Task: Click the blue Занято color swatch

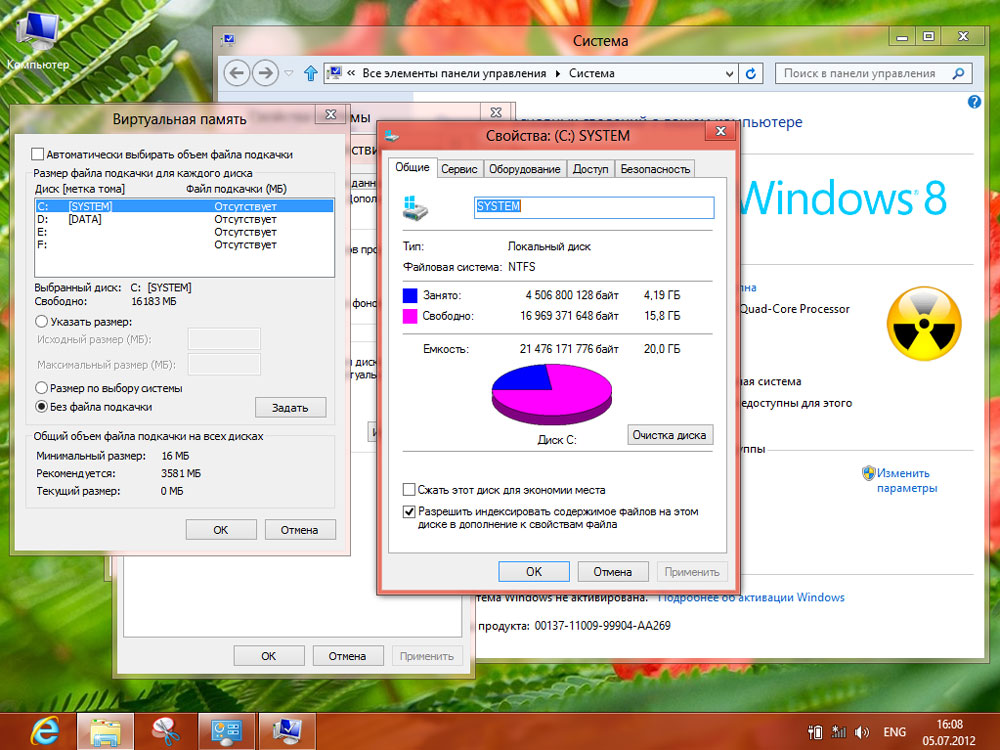Action: (410, 296)
